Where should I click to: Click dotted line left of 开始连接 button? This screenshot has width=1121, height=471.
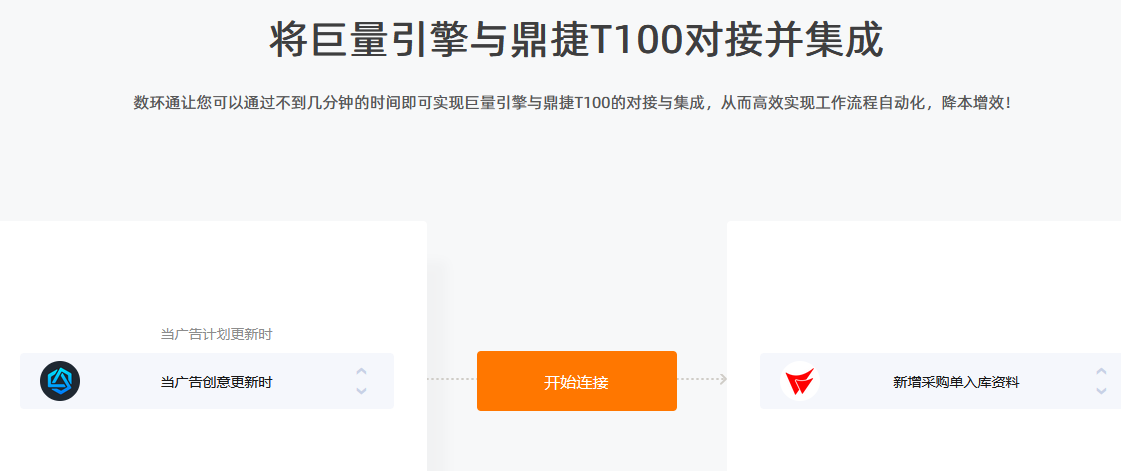point(452,379)
